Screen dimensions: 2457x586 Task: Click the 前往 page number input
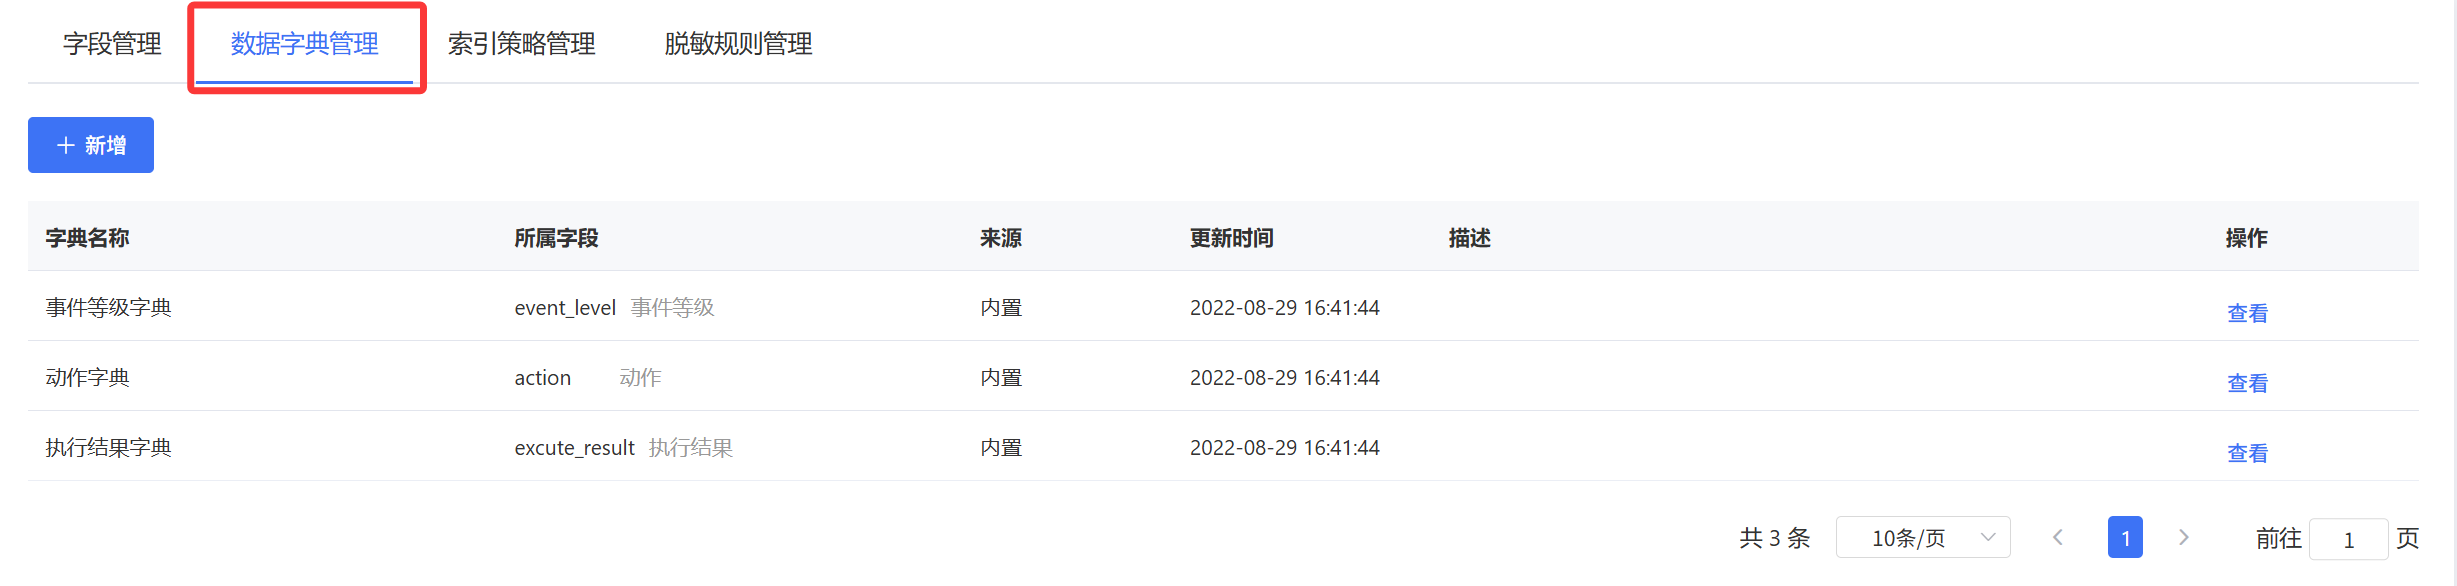coord(2349,539)
